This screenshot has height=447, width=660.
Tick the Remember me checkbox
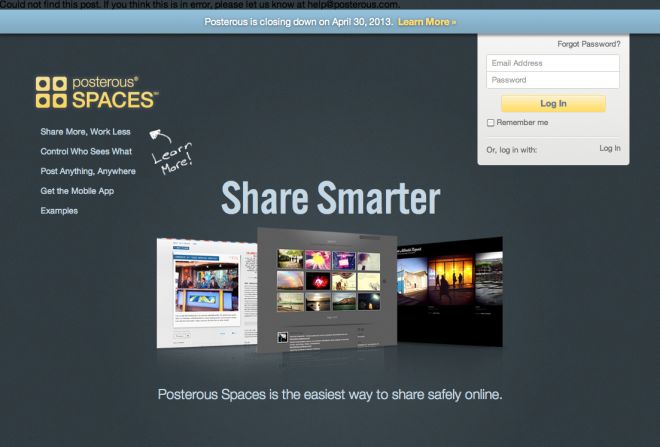490,123
